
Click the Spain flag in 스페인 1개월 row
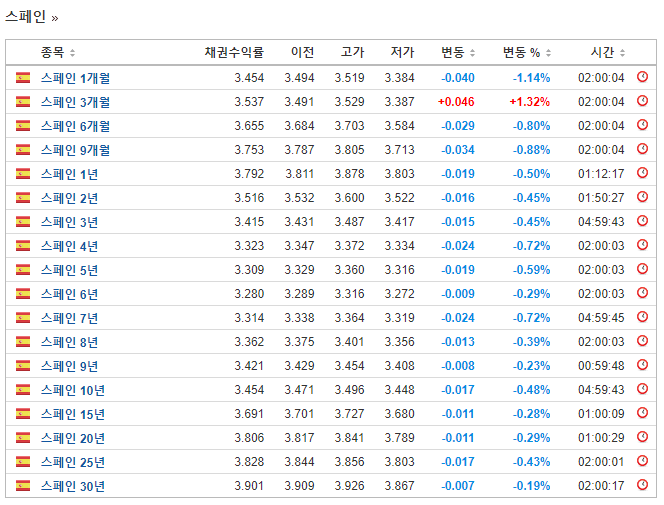tap(23, 78)
